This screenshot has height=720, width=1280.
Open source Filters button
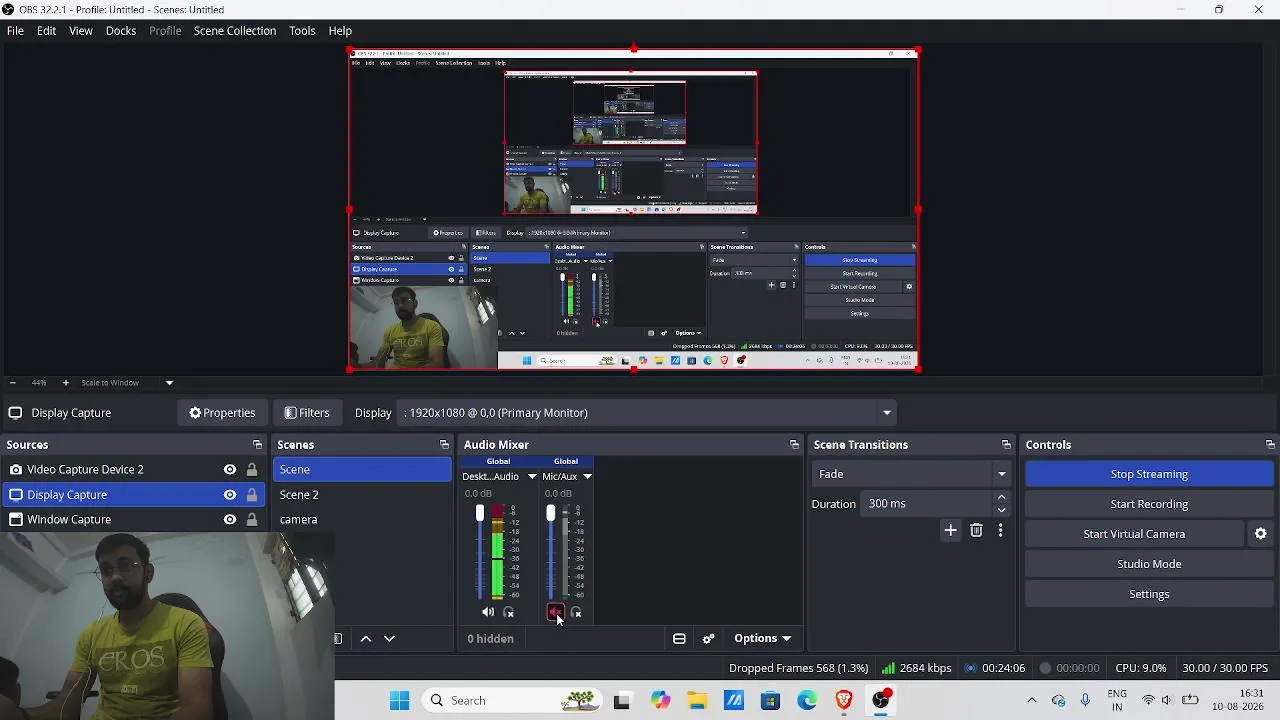point(306,413)
